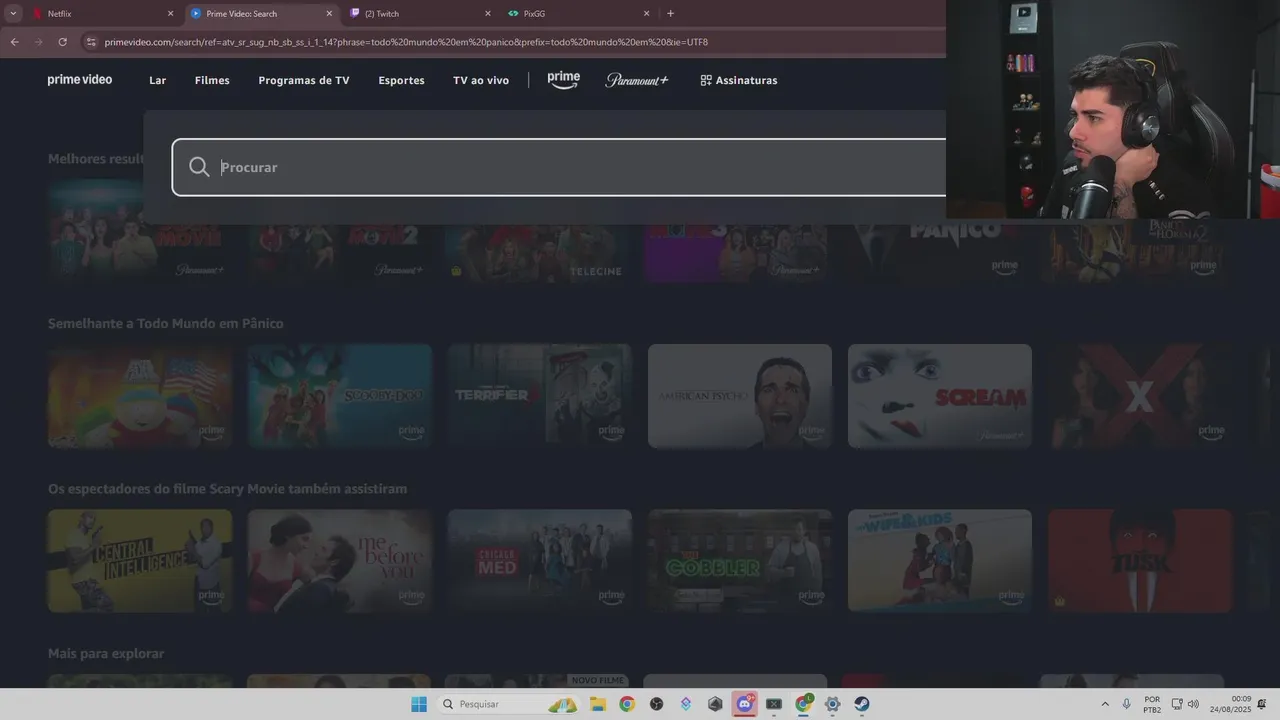Reload the page with the refresh icon
The height and width of the screenshot is (720, 1280).
point(62,42)
